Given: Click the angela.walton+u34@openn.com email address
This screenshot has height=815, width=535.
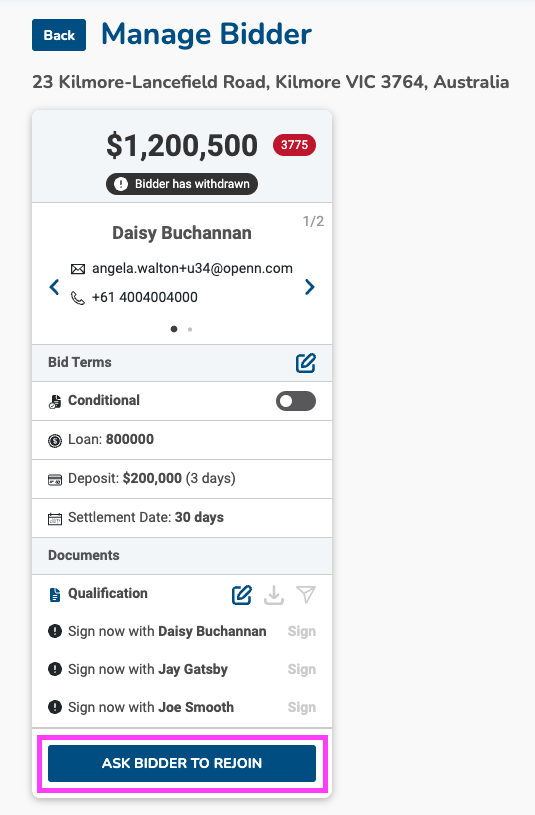Looking at the screenshot, I should 192,268.
